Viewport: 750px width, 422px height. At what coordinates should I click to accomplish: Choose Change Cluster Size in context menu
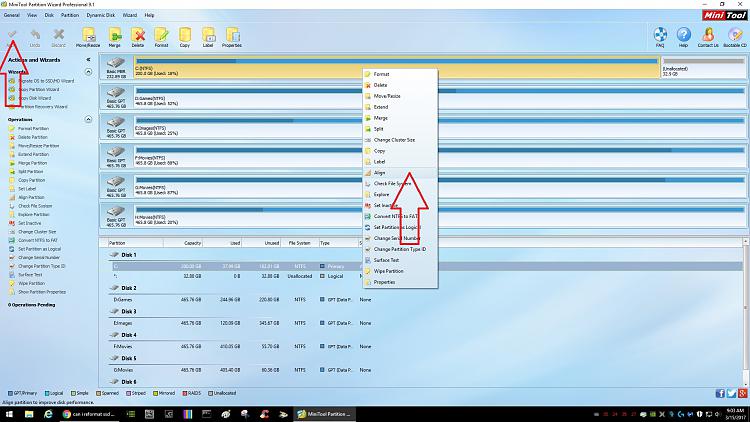pyautogui.click(x=400, y=140)
